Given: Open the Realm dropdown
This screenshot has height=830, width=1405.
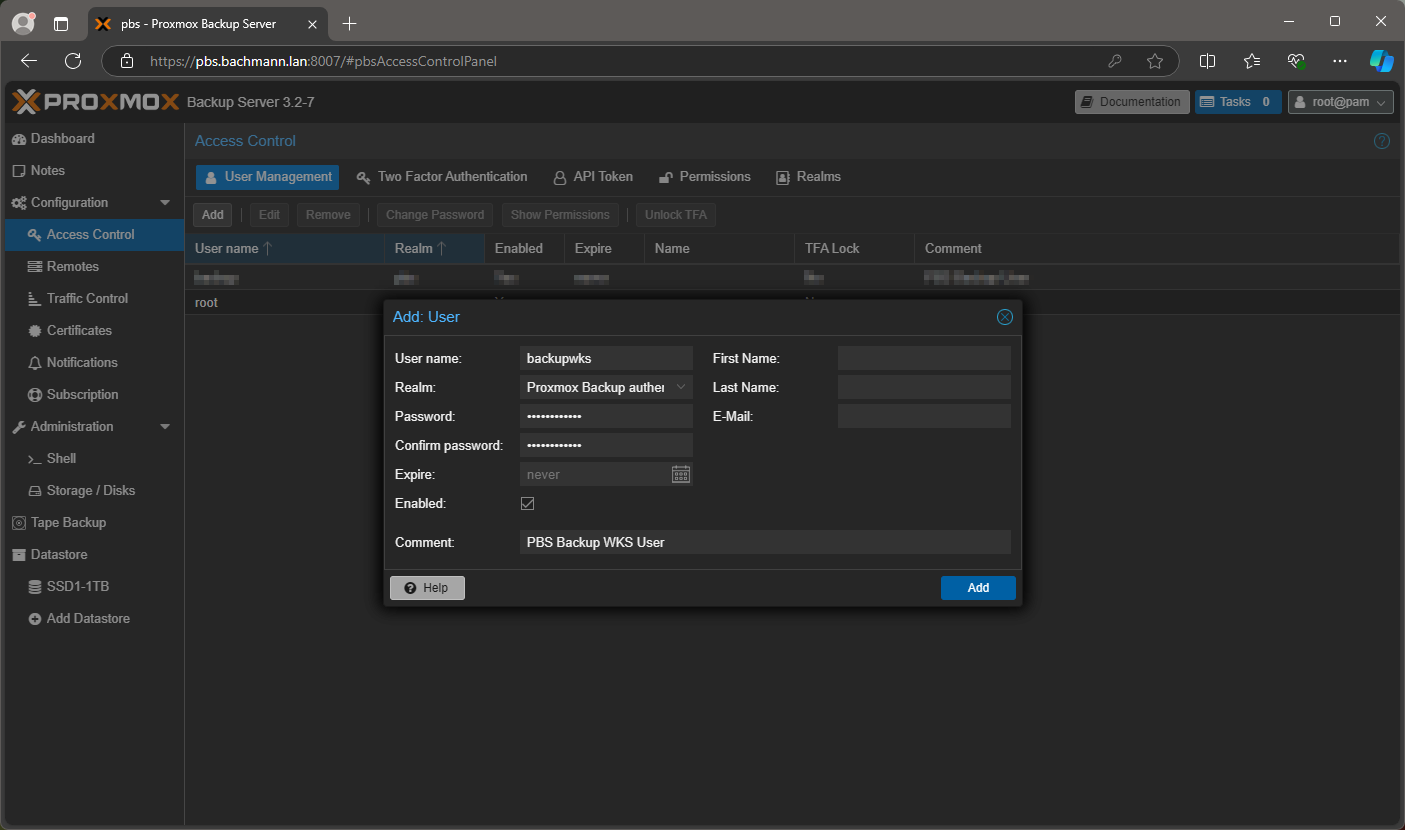Looking at the screenshot, I should 681,387.
